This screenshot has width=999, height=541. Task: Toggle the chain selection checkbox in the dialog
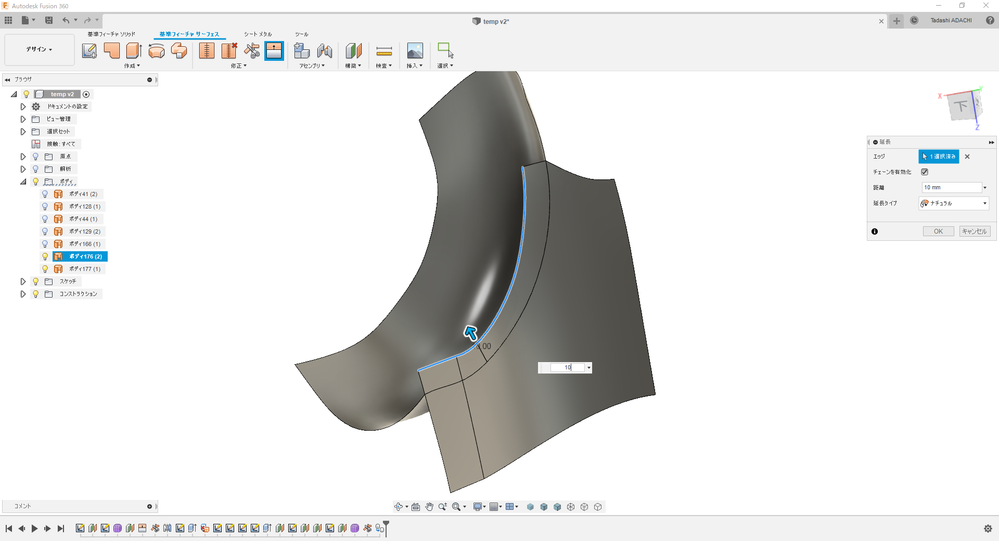click(x=924, y=172)
